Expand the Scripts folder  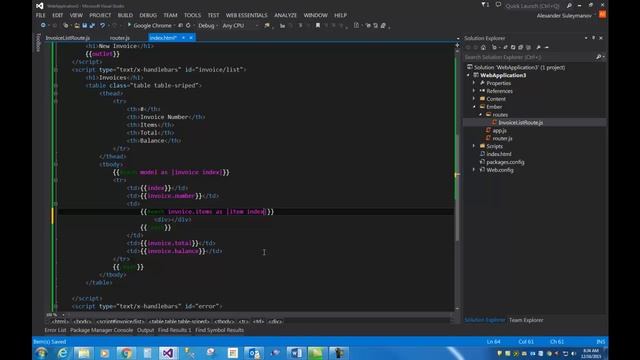point(474,146)
